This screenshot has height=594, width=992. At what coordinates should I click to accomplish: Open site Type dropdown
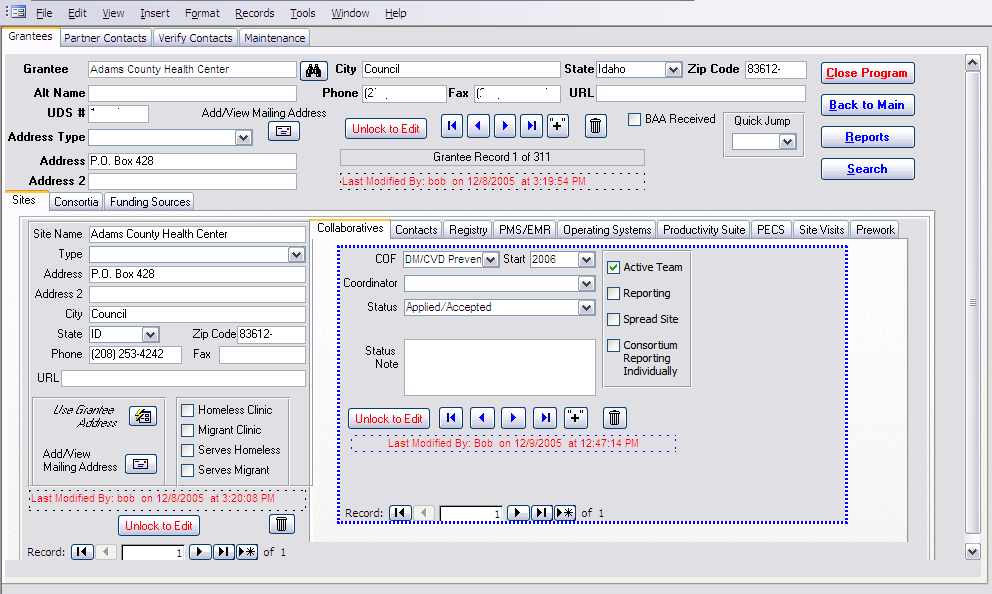tap(296, 254)
